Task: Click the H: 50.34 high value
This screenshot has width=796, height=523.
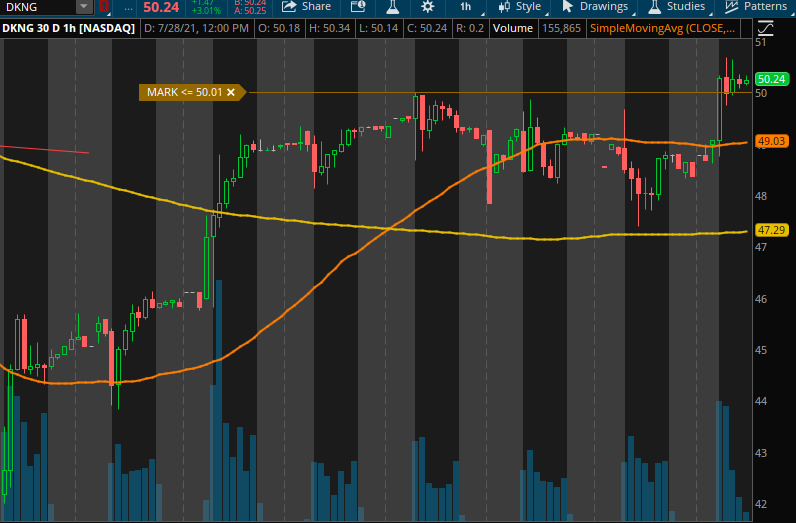Action: click(329, 28)
